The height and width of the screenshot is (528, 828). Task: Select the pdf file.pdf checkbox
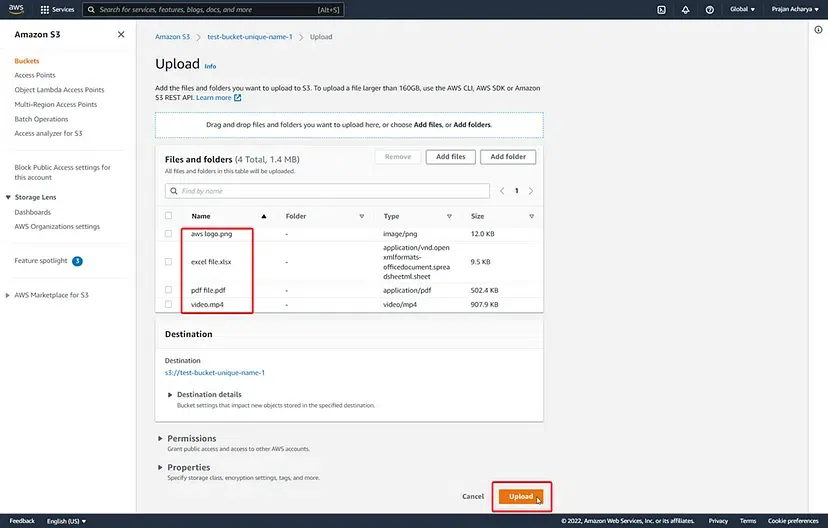tap(168, 289)
